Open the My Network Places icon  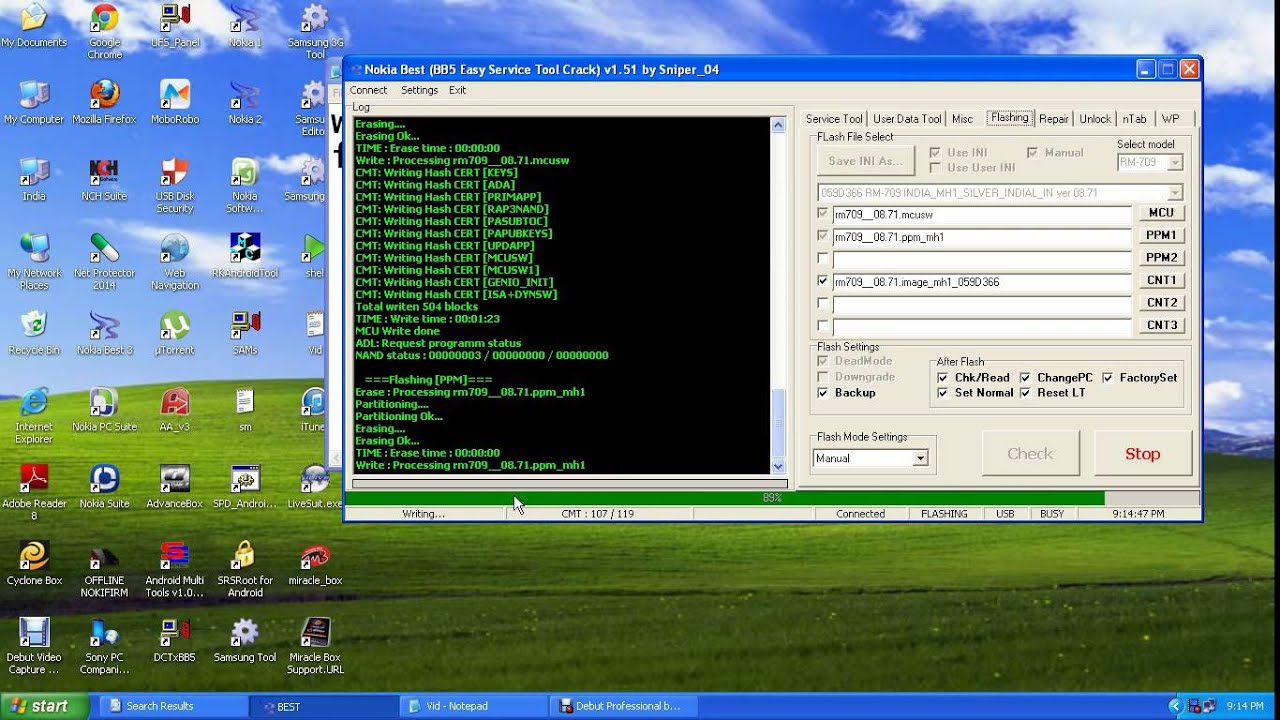(34, 262)
